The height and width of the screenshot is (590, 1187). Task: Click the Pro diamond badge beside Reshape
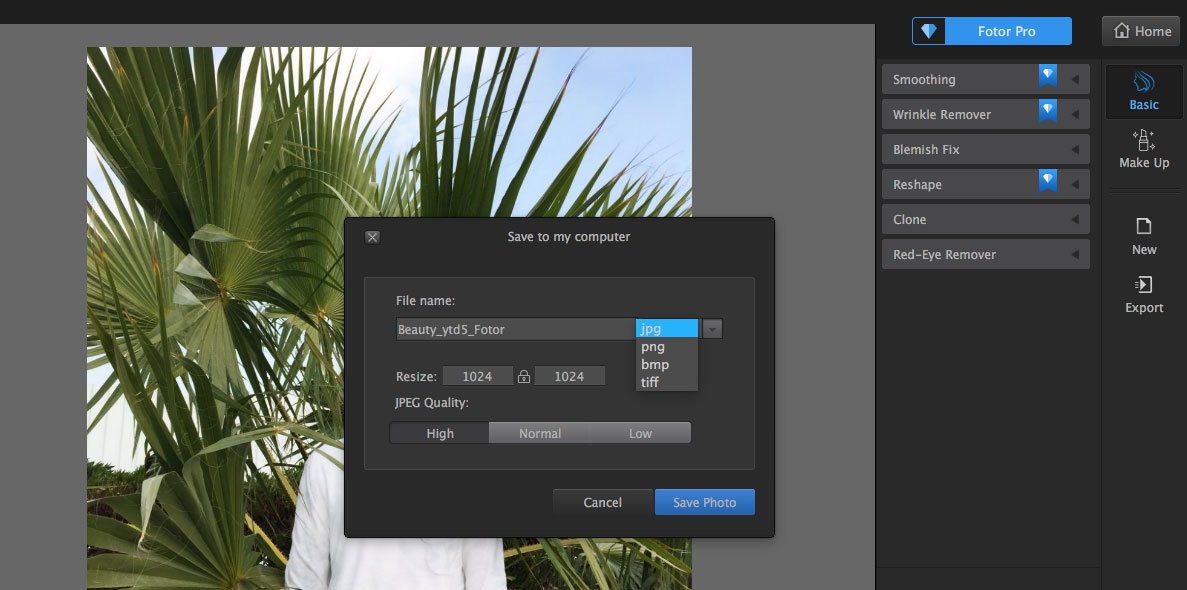click(1048, 180)
